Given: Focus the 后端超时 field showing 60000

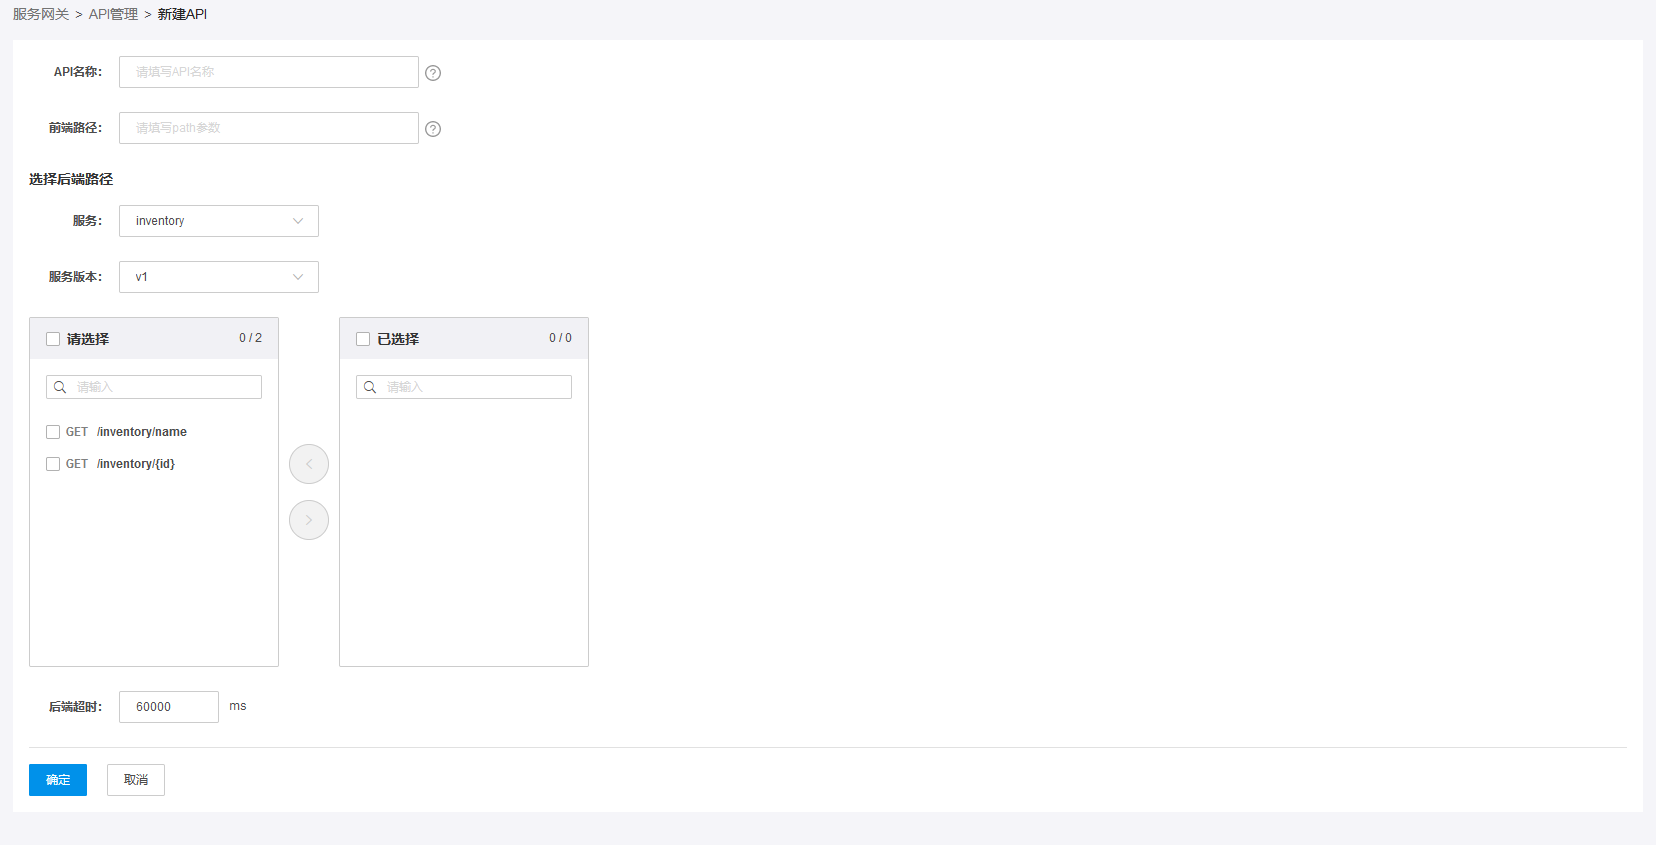Looking at the screenshot, I should coord(168,707).
